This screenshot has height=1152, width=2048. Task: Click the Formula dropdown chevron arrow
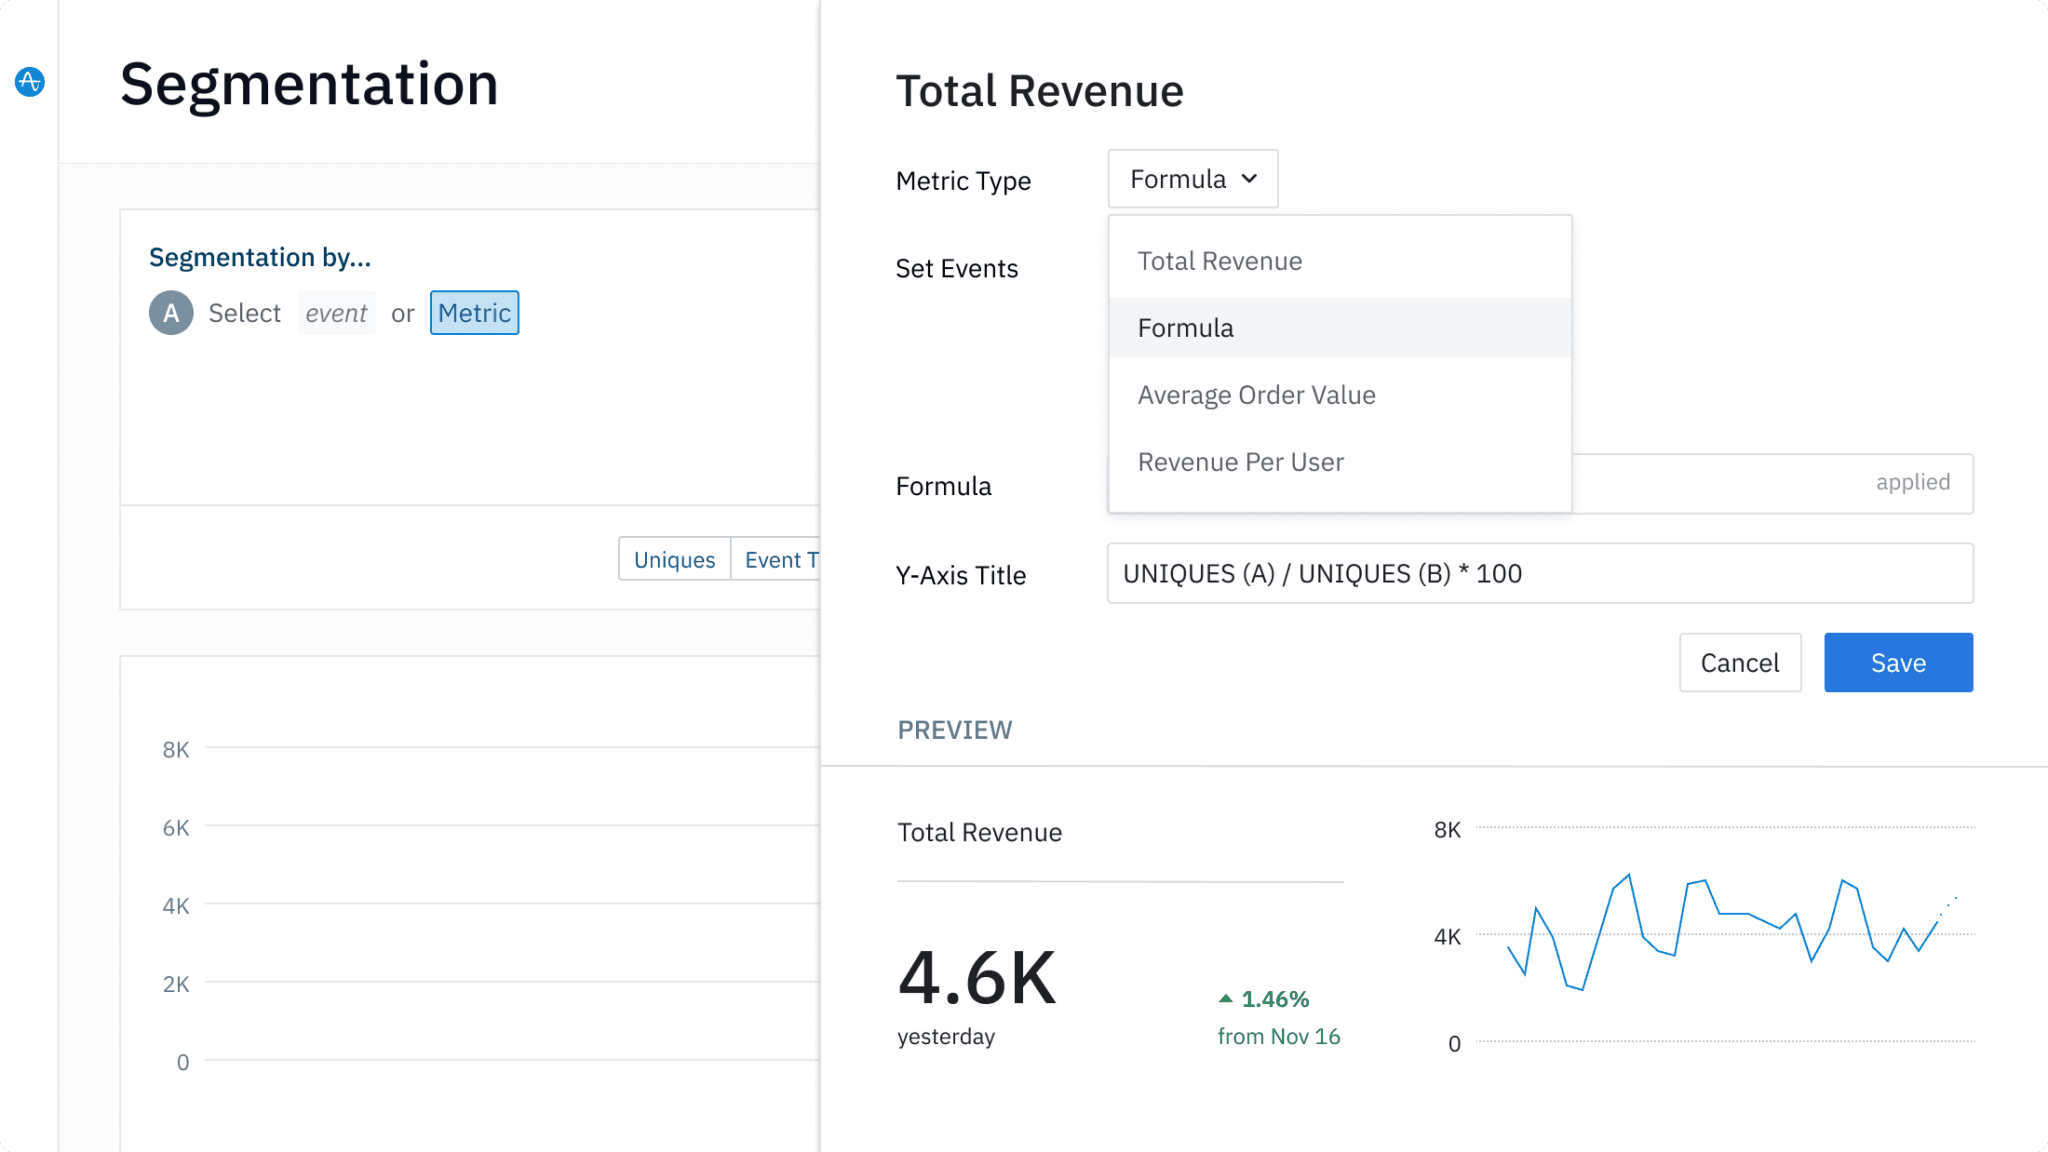tap(1249, 179)
